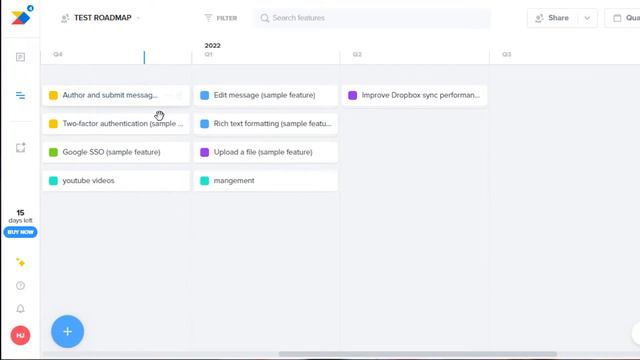Click the 15 days left trial text
640x360 pixels.
point(20,216)
